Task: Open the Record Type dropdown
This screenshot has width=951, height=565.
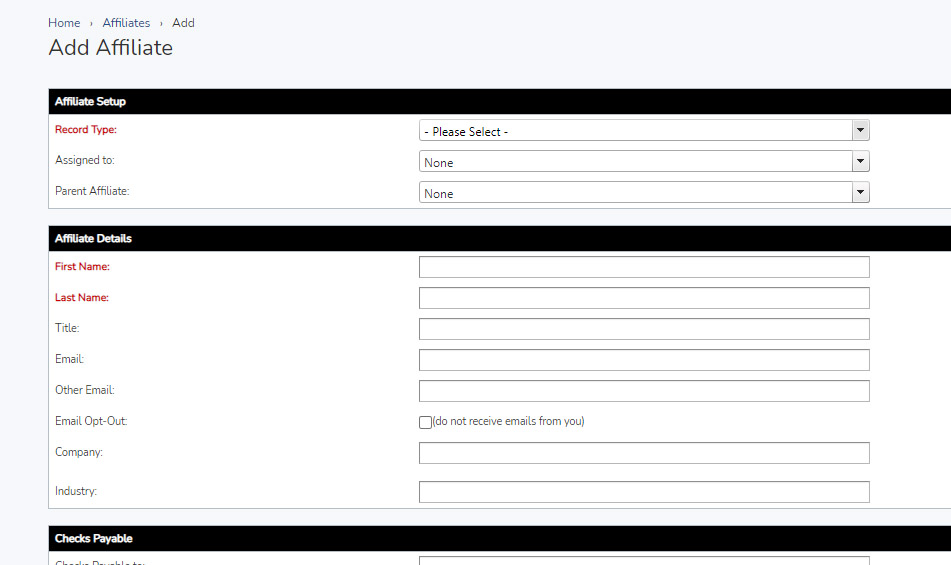Action: tap(643, 131)
